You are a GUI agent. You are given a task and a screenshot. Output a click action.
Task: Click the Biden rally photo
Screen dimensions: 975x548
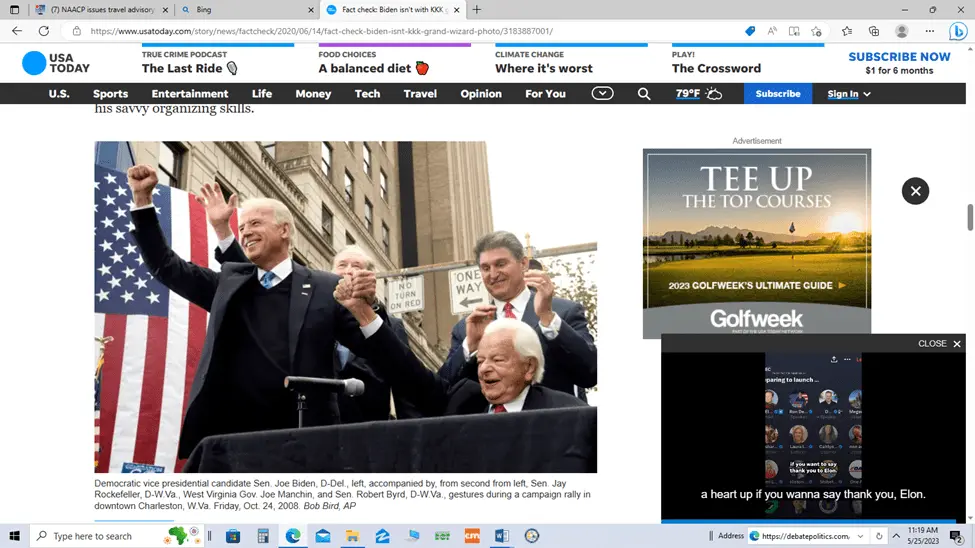tap(346, 307)
